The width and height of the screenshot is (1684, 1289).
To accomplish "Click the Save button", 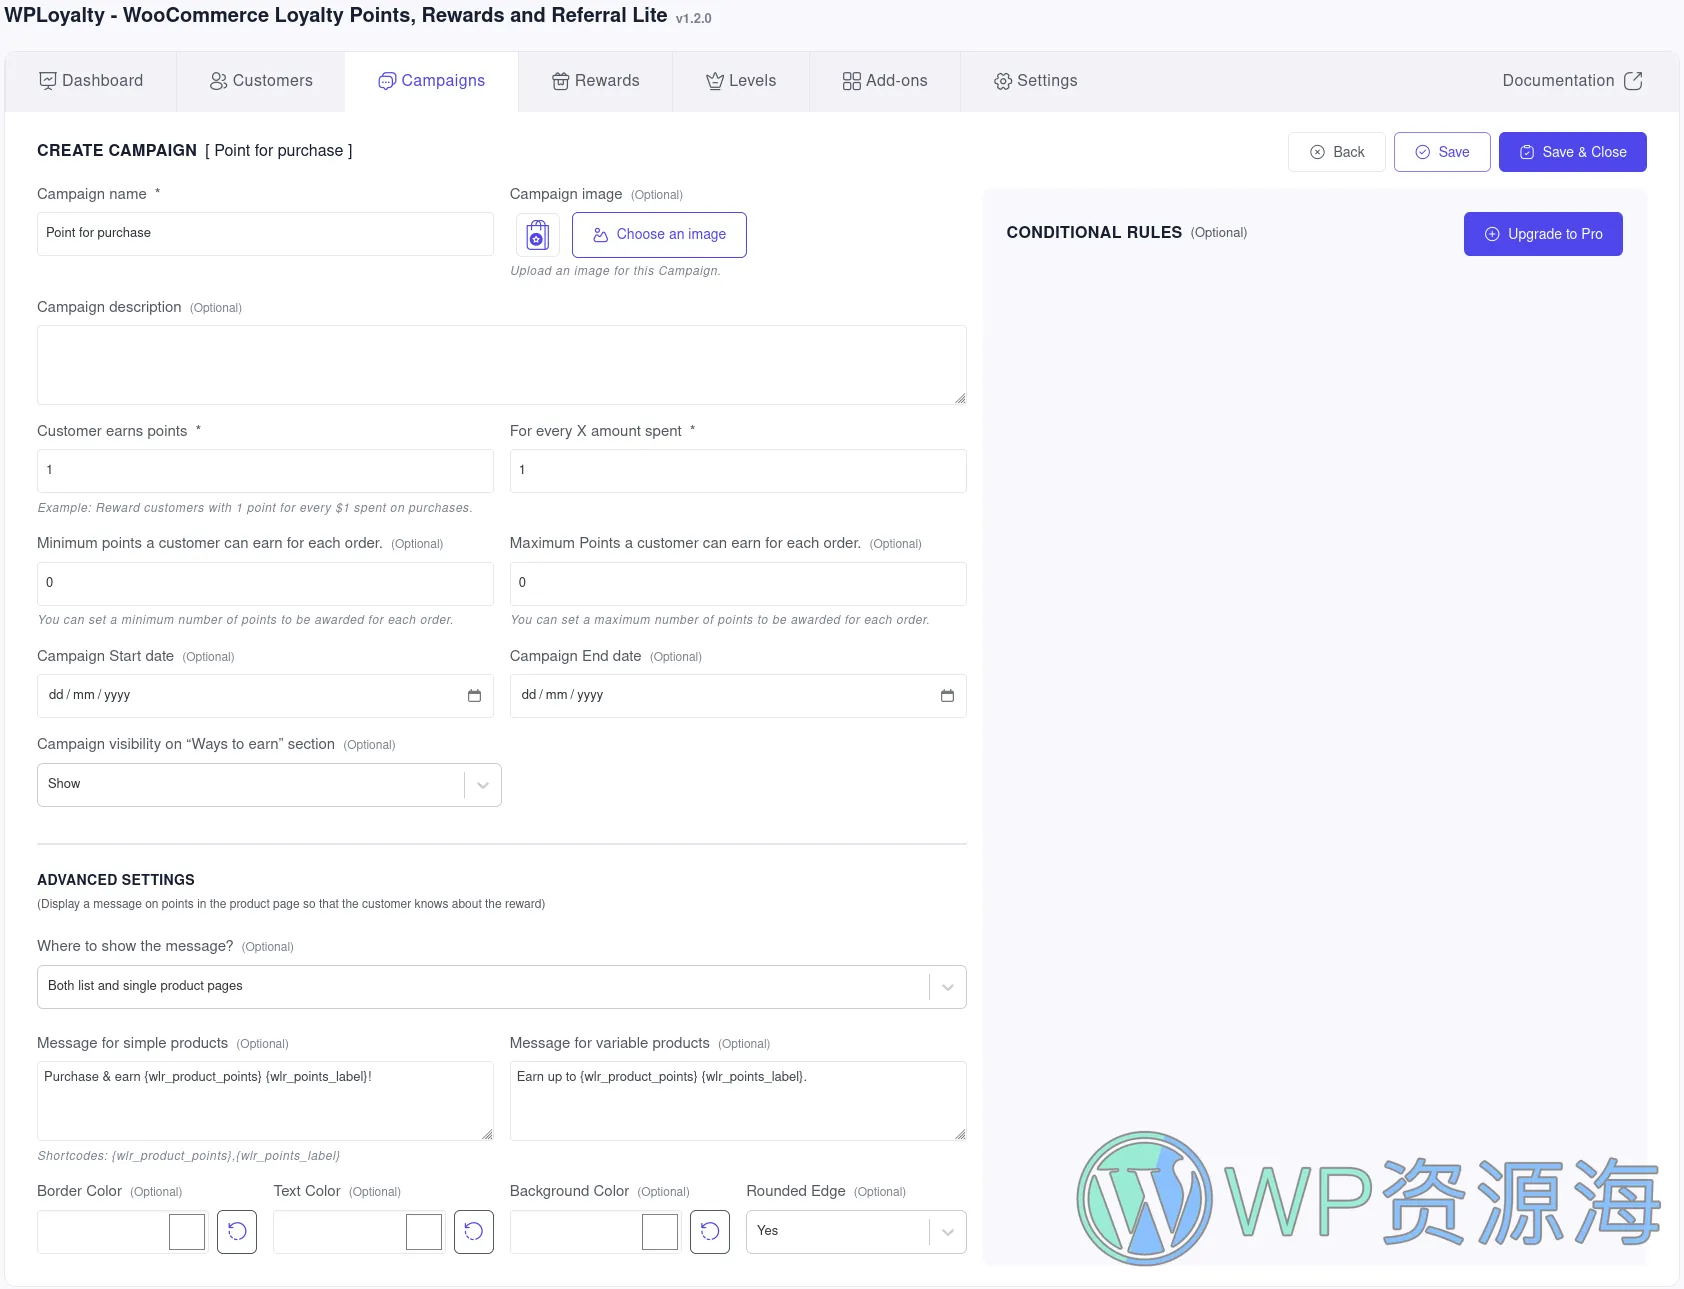I will coord(1442,152).
